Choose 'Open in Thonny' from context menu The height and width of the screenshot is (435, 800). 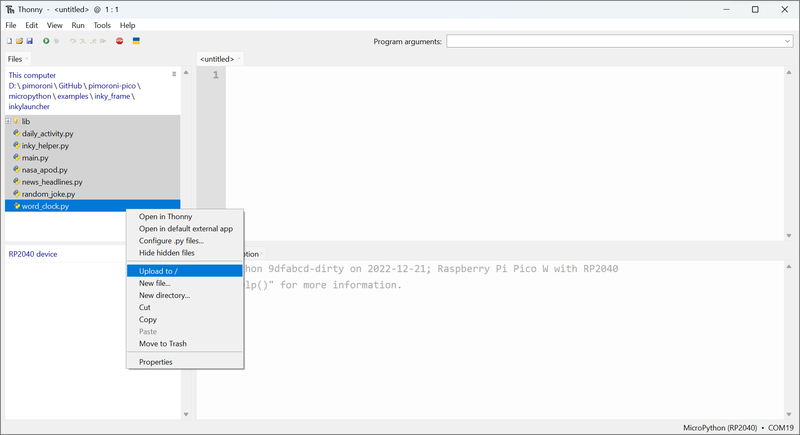[x=165, y=216]
